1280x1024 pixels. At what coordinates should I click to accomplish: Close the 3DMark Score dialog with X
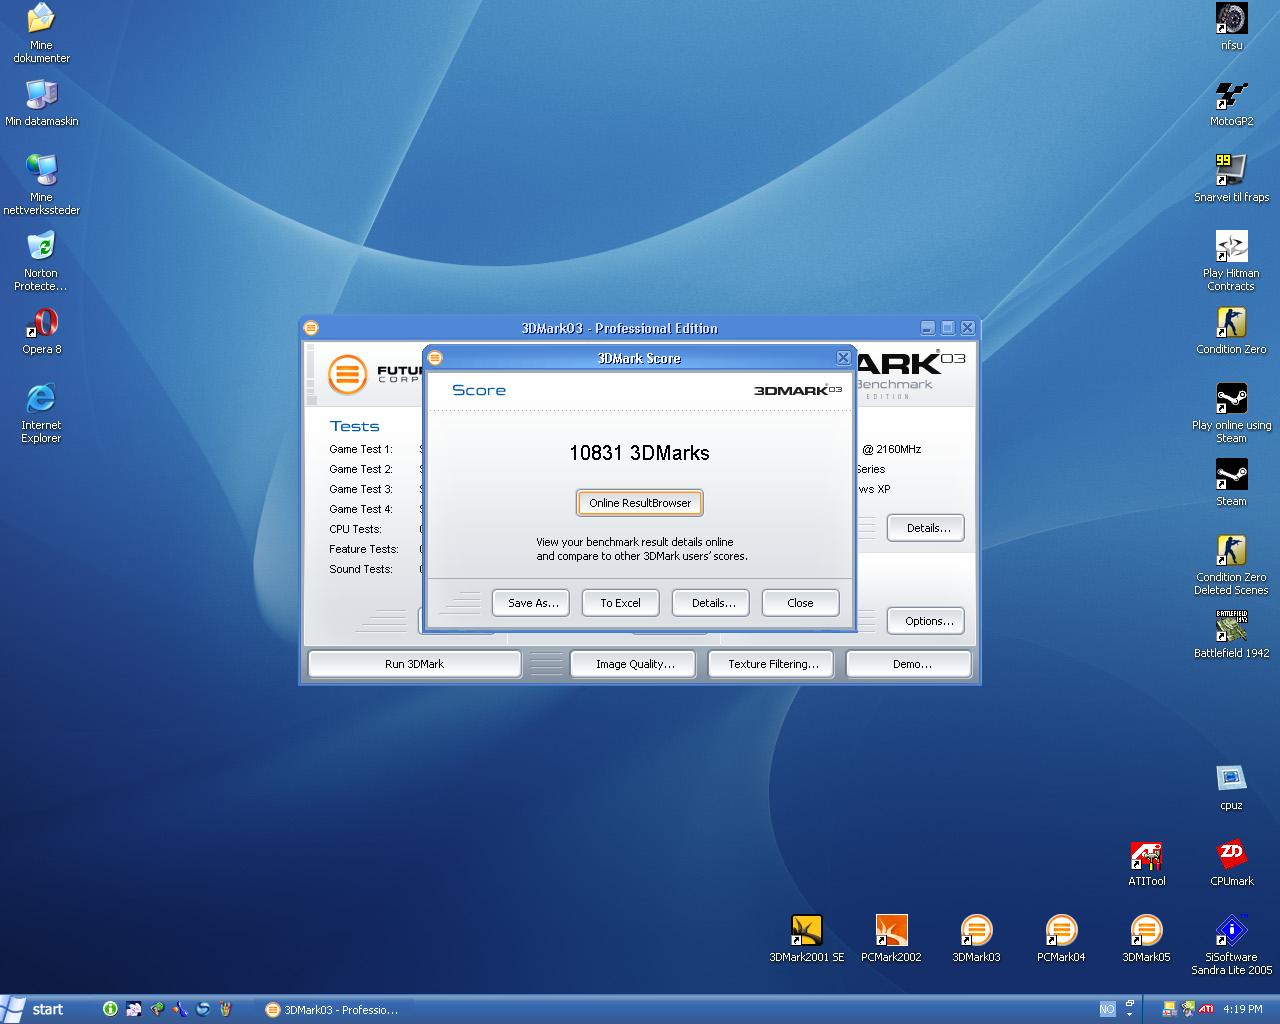click(x=843, y=358)
